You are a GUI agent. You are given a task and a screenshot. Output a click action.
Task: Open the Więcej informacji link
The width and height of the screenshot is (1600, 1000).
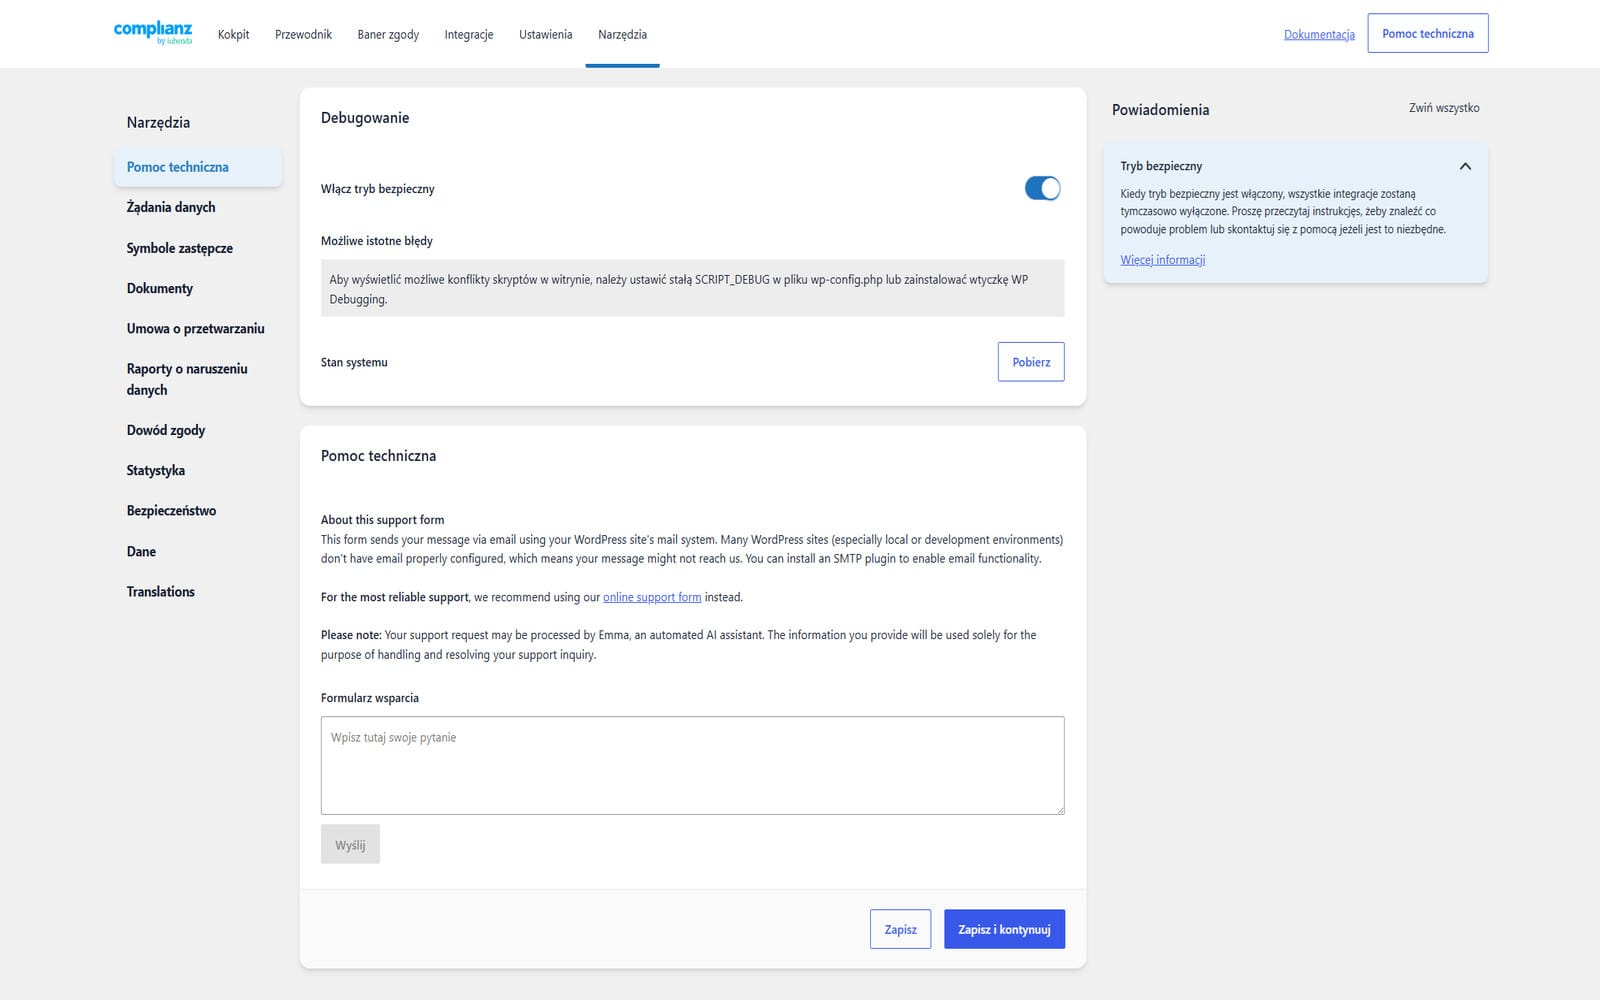1162,260
